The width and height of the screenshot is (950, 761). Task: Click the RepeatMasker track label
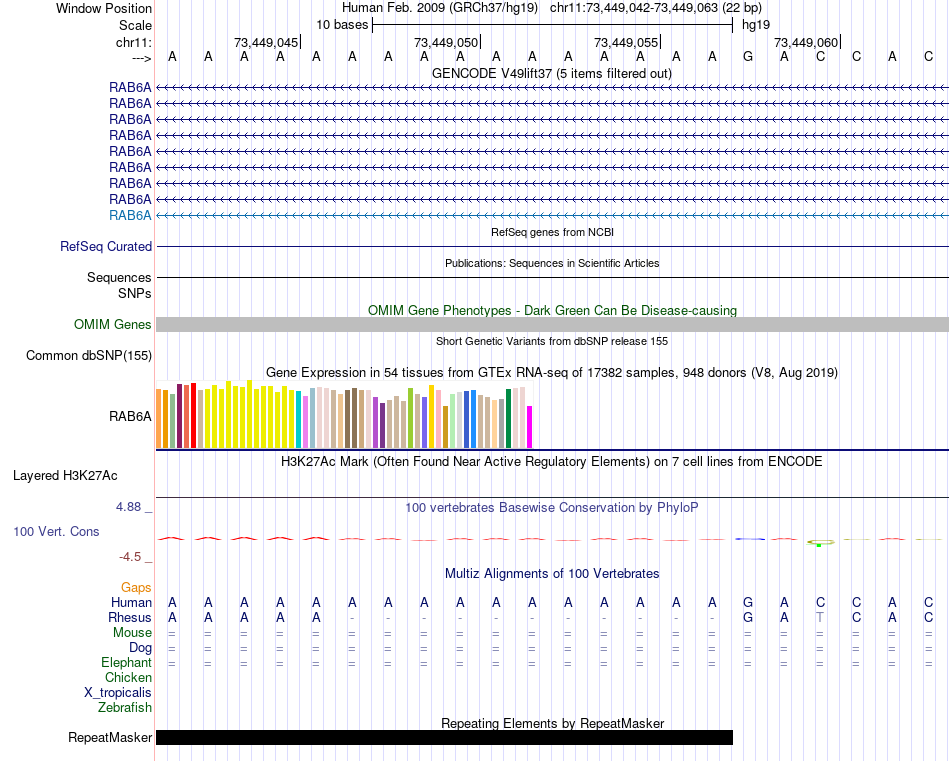[110, 737]
